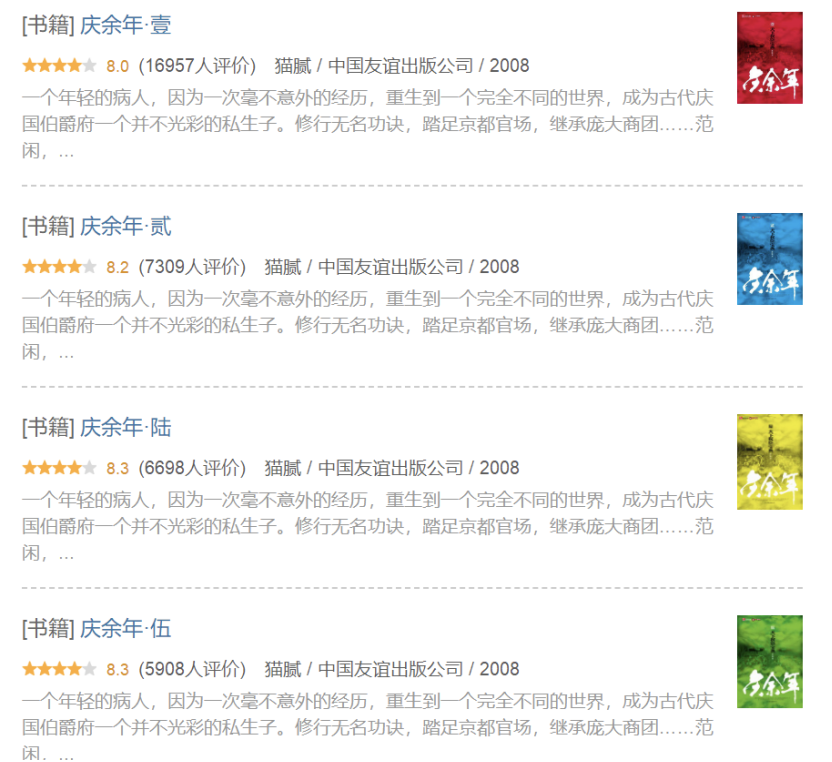Select the 庆余年·陆 title link

(126, 428)
